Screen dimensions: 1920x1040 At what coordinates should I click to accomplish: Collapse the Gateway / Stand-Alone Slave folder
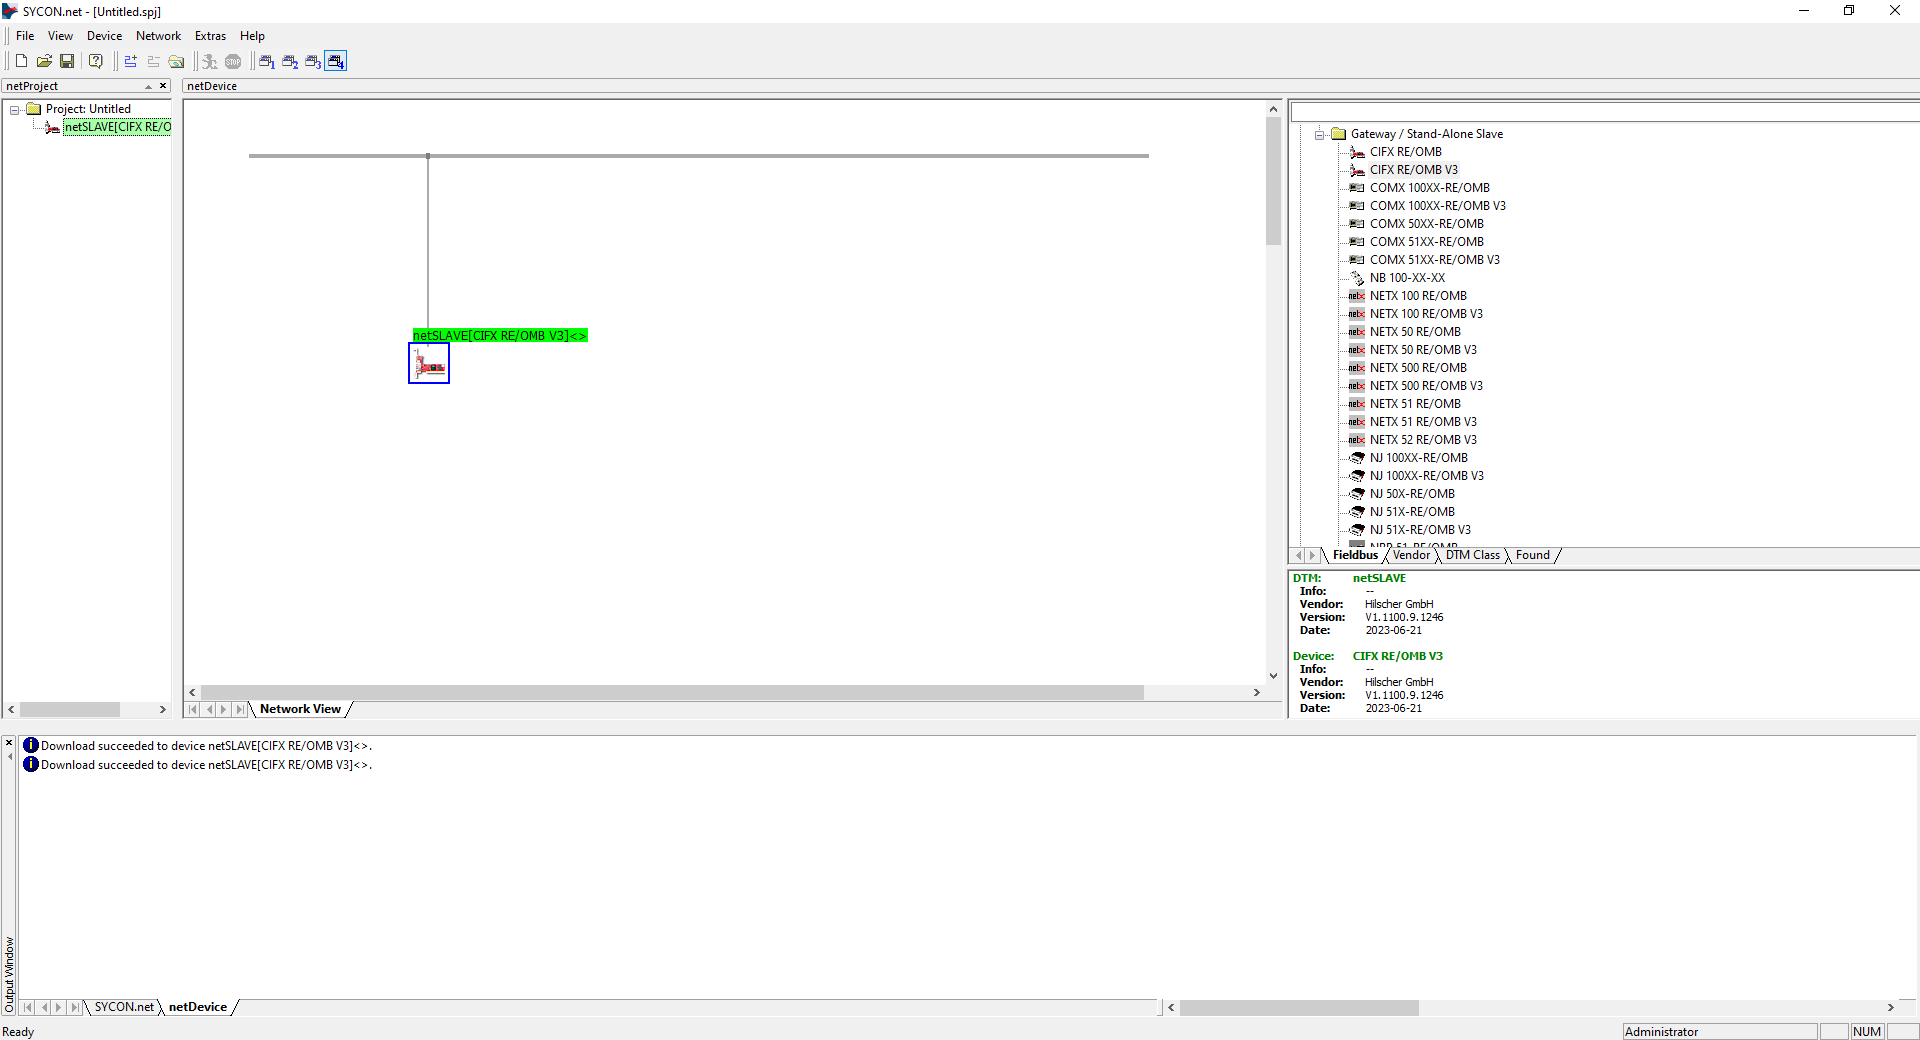[x=1320, y=134]
